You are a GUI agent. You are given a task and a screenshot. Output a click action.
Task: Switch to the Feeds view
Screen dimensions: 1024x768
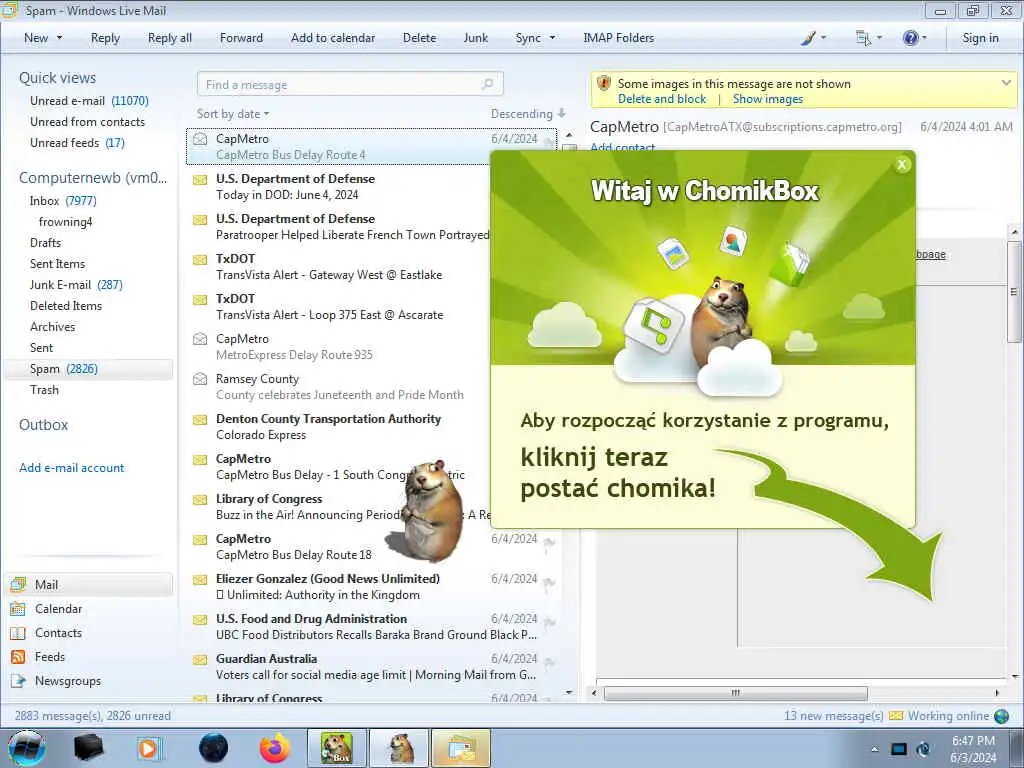49,657
